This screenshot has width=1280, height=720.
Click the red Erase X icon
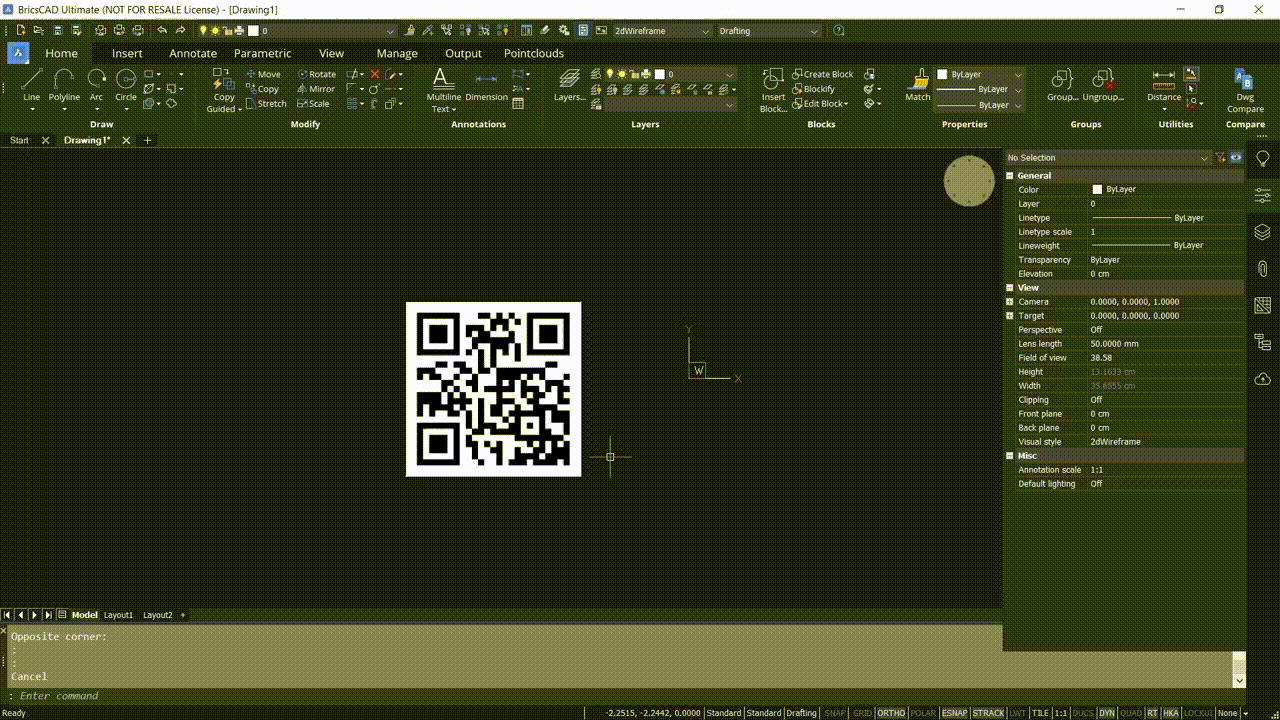click(375, 74)
